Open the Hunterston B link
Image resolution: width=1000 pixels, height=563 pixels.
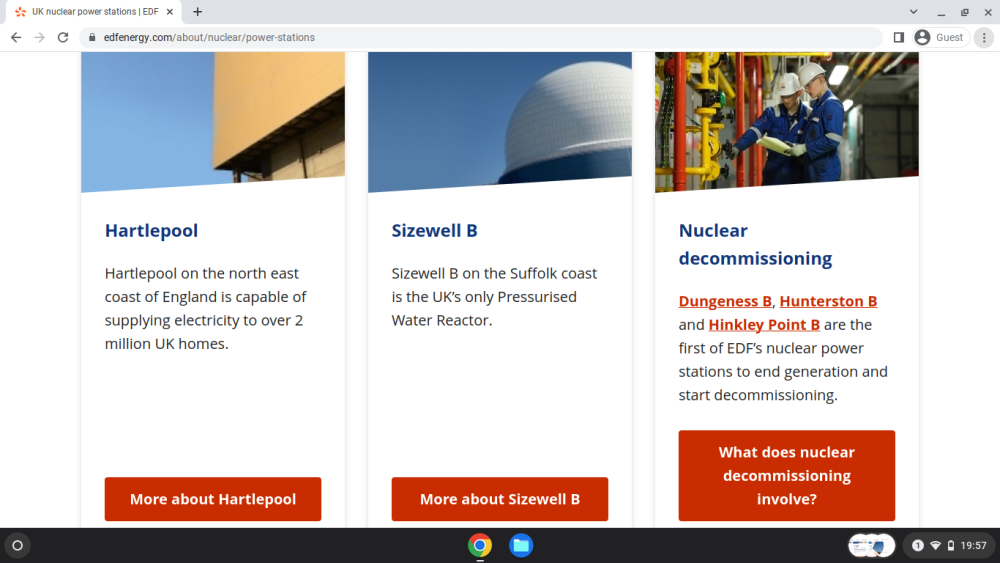click(828, 301)
